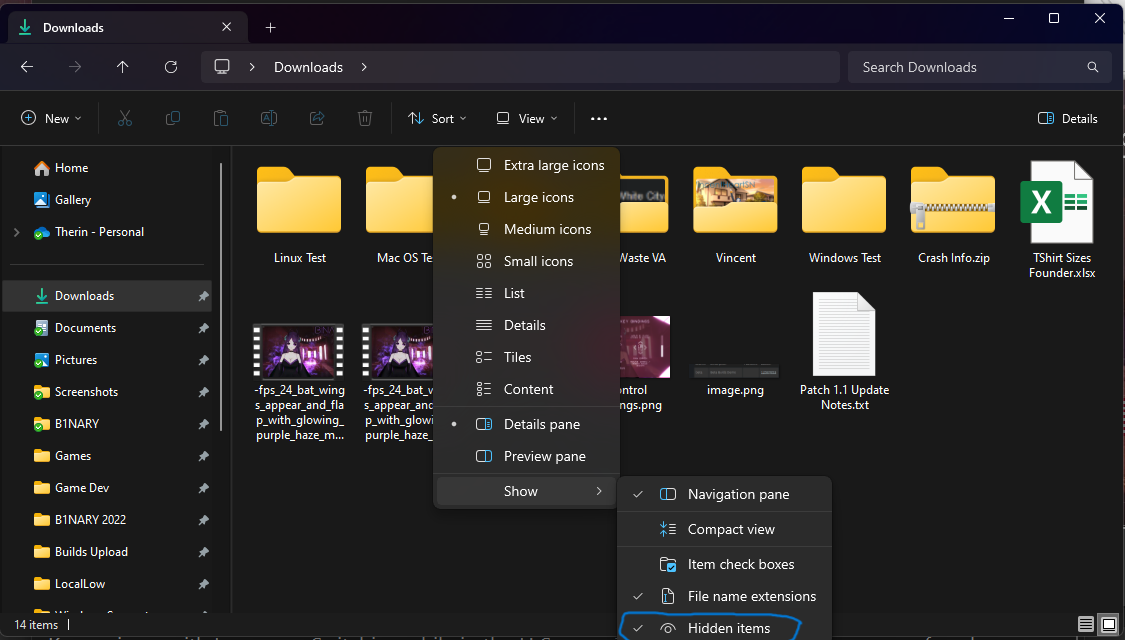The image size is (1125, 640).
Task: Click the PC monitor icon in address bar
Action: [222, 67]
